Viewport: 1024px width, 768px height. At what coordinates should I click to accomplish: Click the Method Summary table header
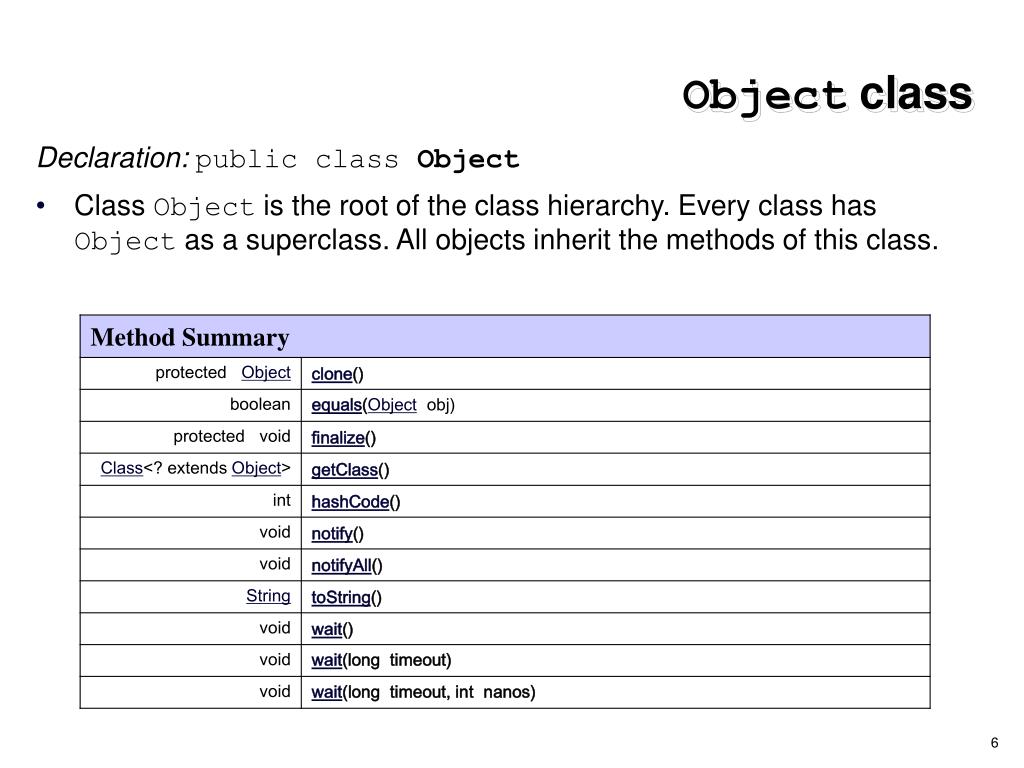[190, 338]
